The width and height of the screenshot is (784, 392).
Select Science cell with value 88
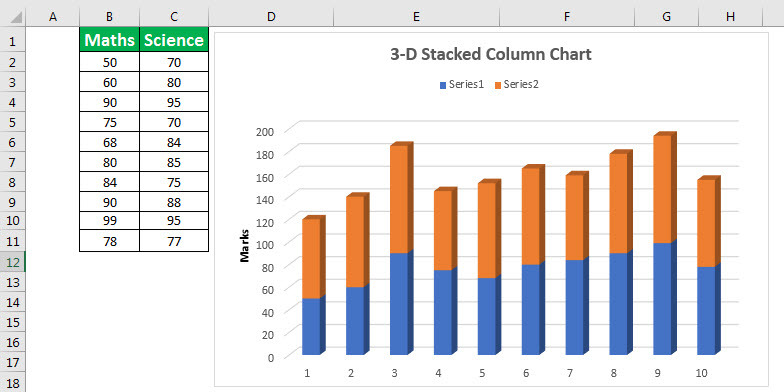pyautogui.click(x=174, y=202)
